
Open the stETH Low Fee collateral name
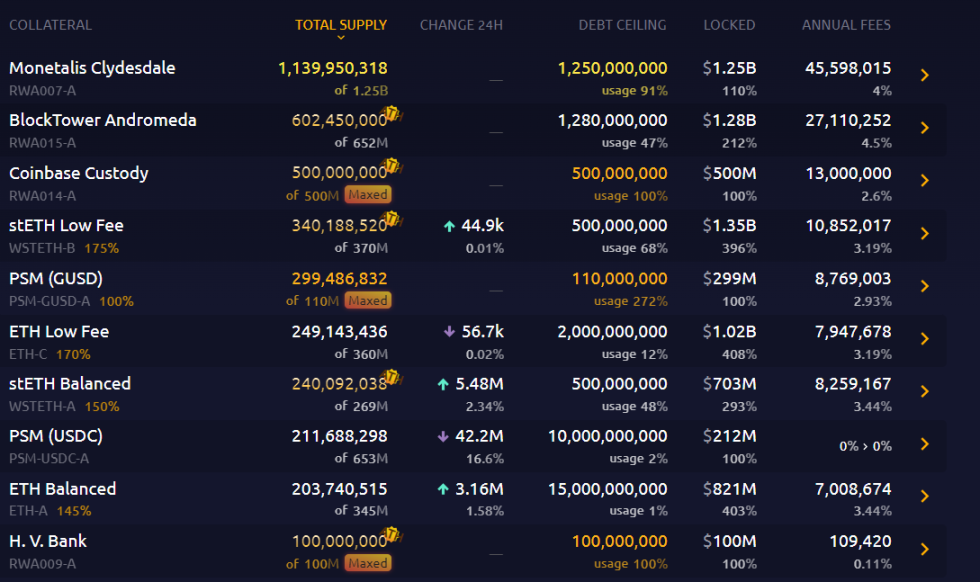coord(66,226)
